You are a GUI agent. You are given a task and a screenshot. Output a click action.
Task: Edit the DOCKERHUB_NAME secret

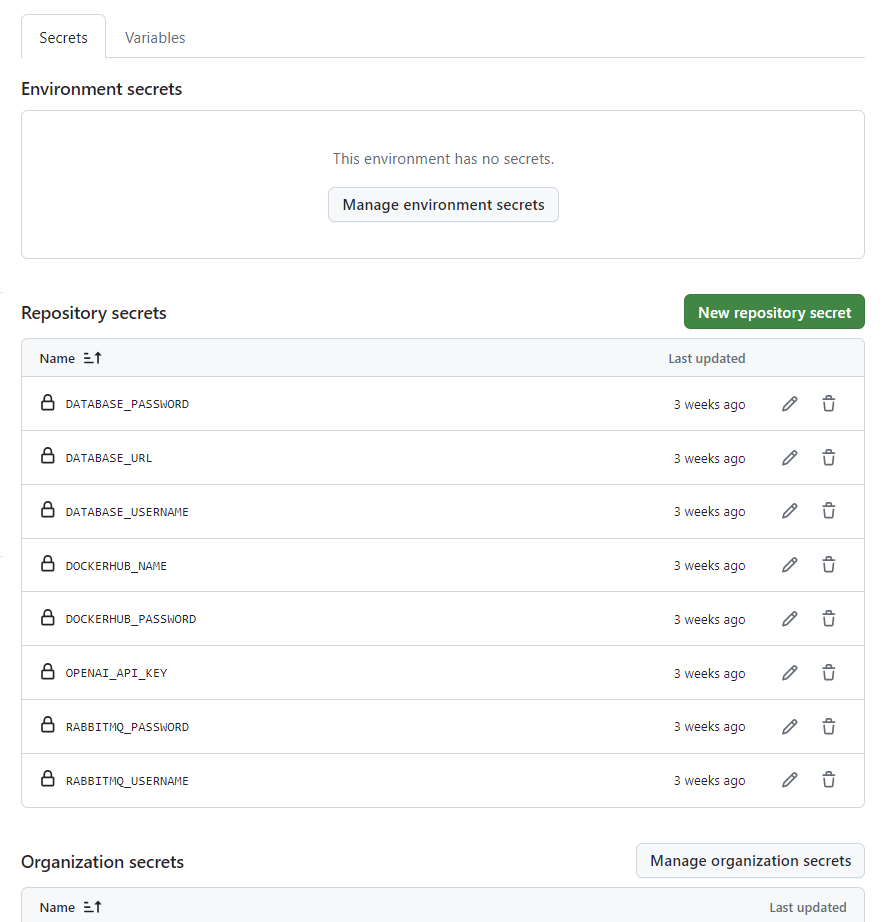click(x=790, y=565)
